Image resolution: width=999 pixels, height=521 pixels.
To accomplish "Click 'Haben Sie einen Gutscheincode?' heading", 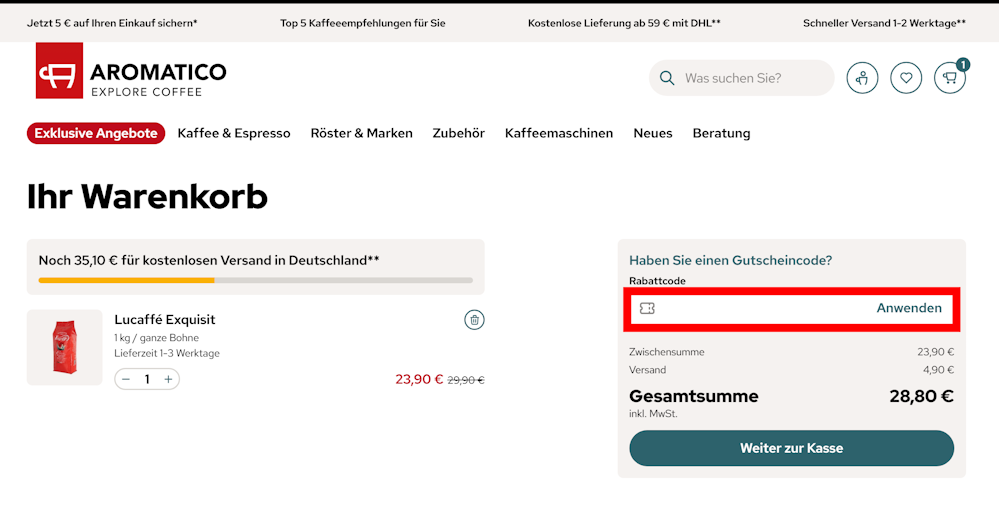I will coord(730,260).
